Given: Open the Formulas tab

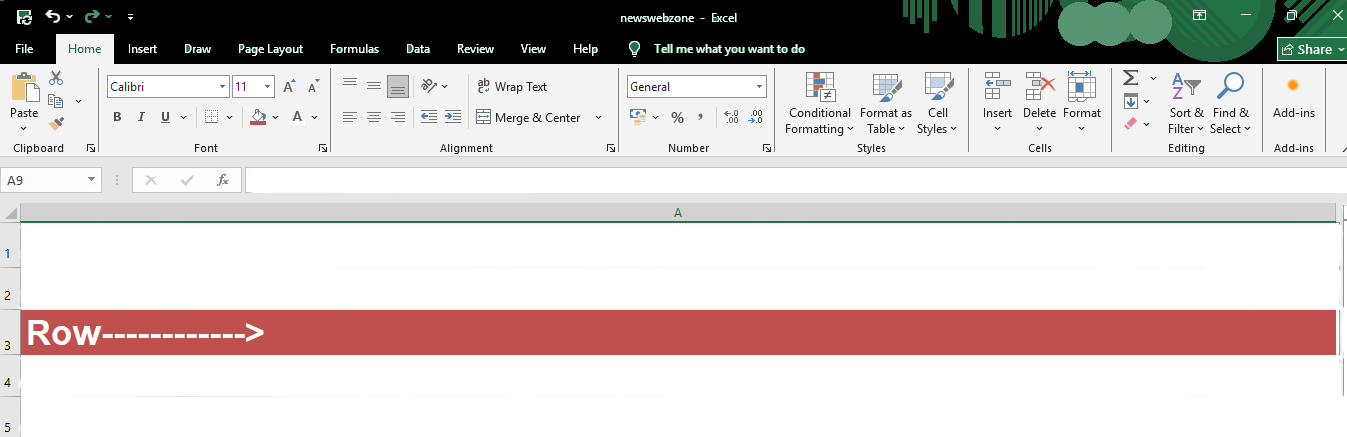Looking at the screenshot, I should pos(354,49).
